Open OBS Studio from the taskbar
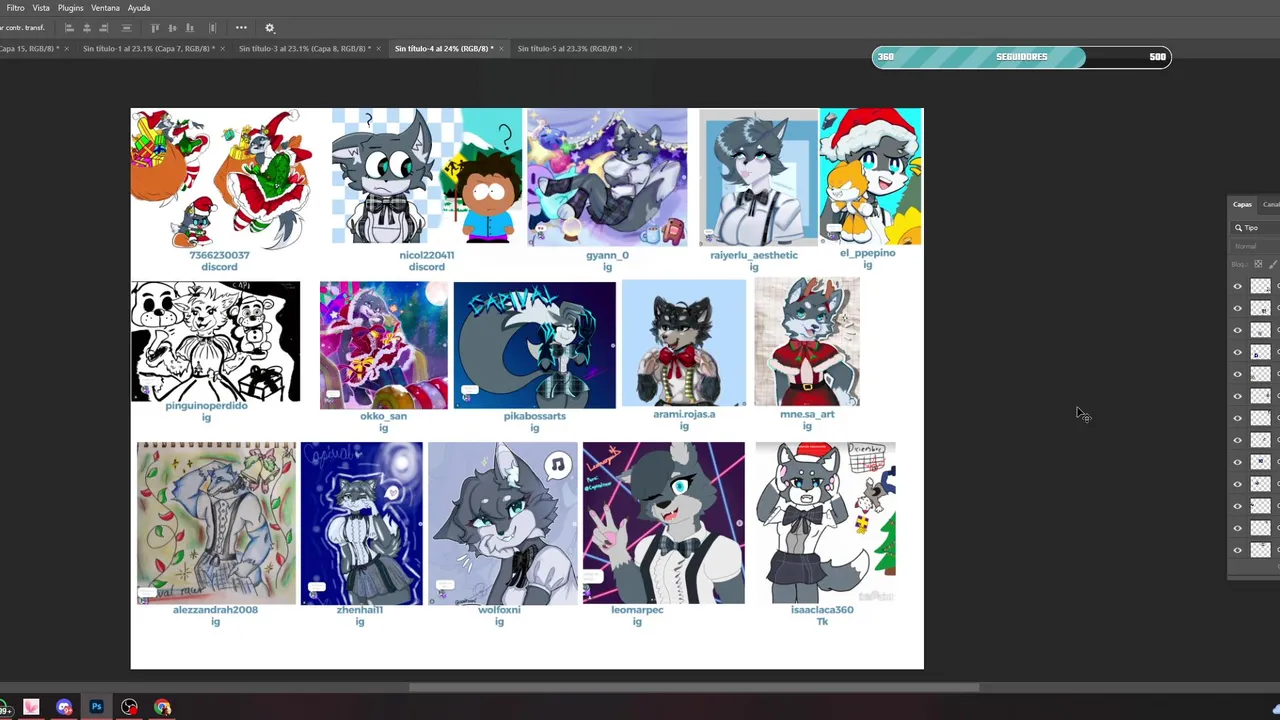Viewport: 1280px width, 720px height. (129, 707)
